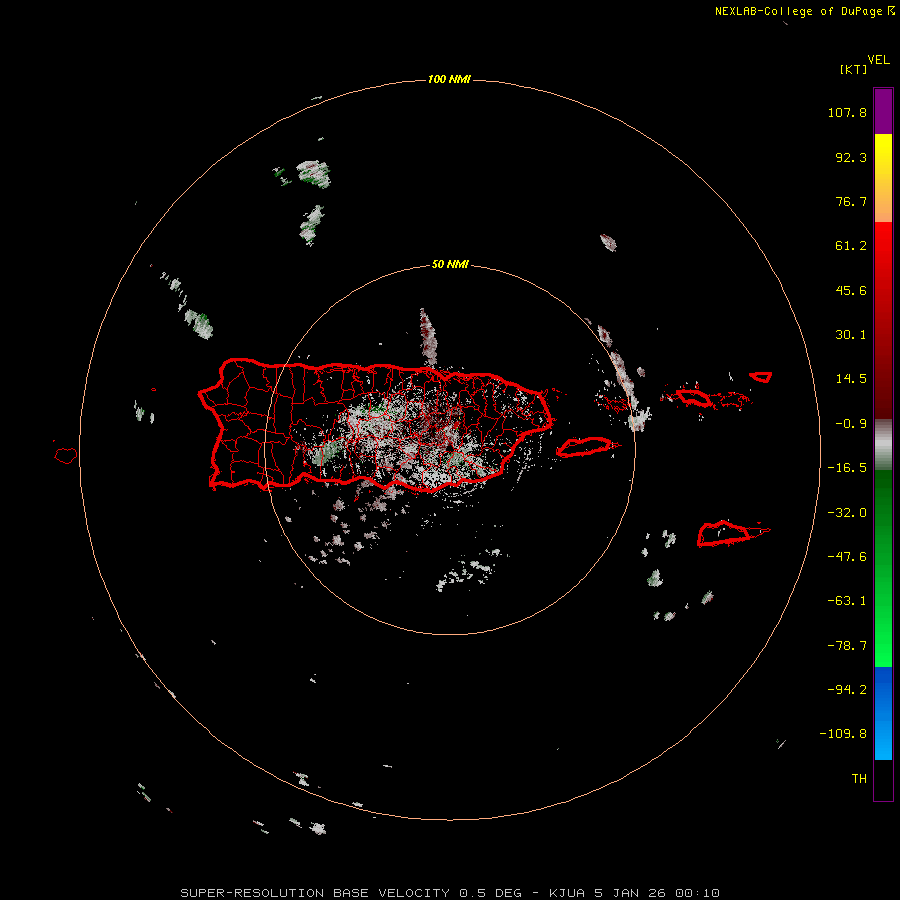This screenshot has width=900, height=900.
Task: Click the -0.9 legend value
Action: (x=851, y=424)
